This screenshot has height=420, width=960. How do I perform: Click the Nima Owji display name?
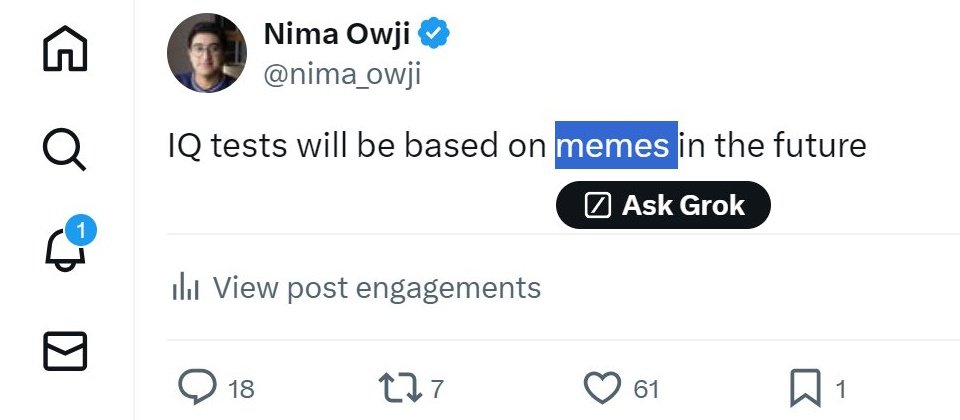click(x=337, y=34)
